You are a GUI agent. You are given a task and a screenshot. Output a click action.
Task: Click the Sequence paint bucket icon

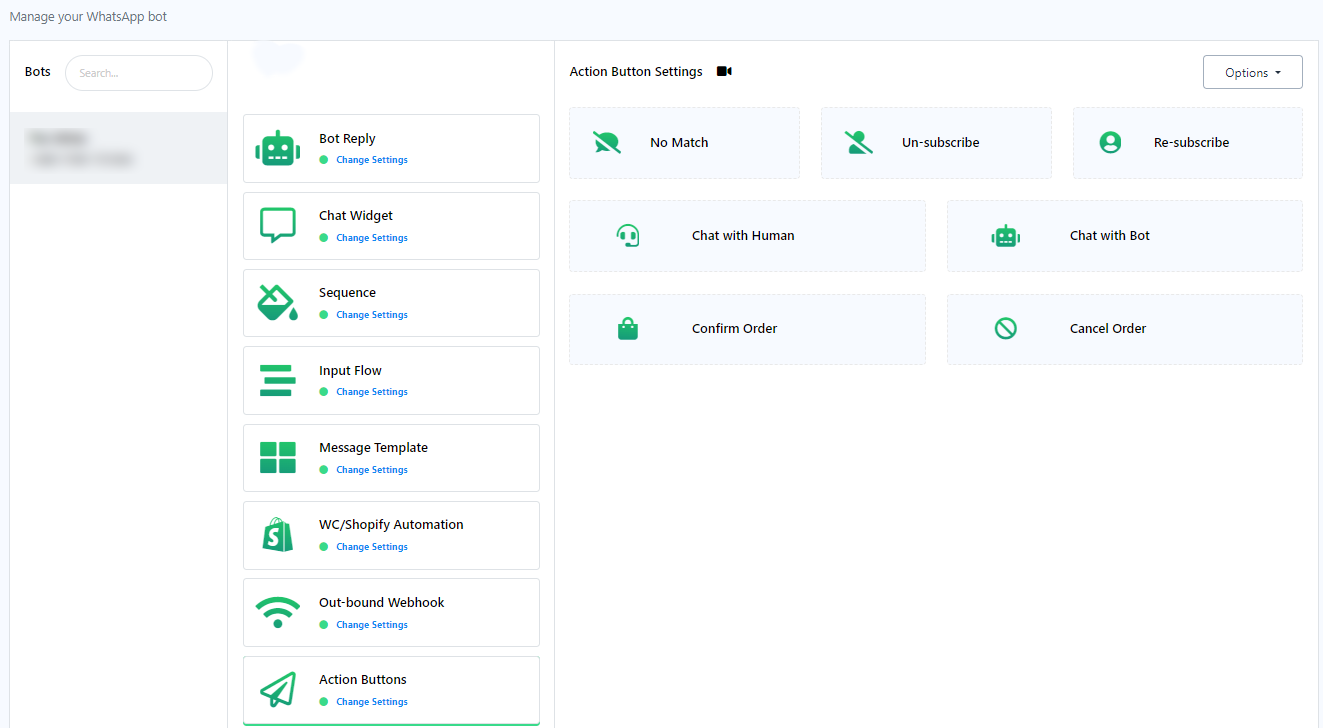coord(277,303)
